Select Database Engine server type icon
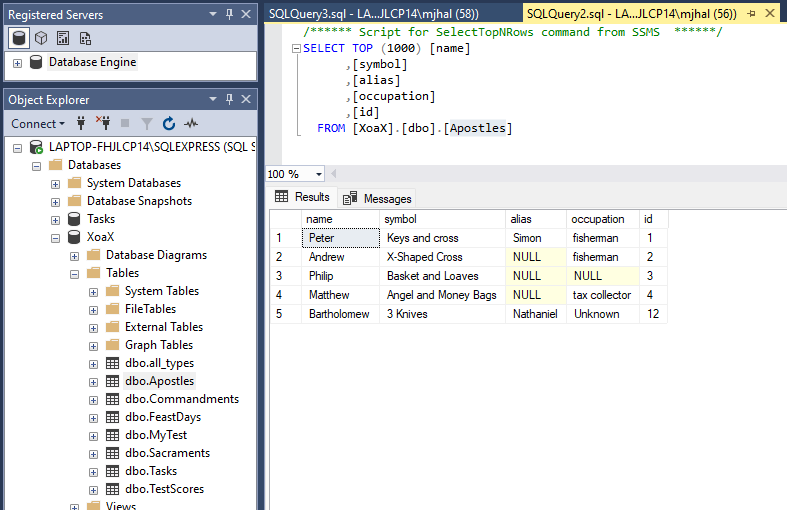The height and width of the screenshot is (510, 787). (x=19, y=38)
